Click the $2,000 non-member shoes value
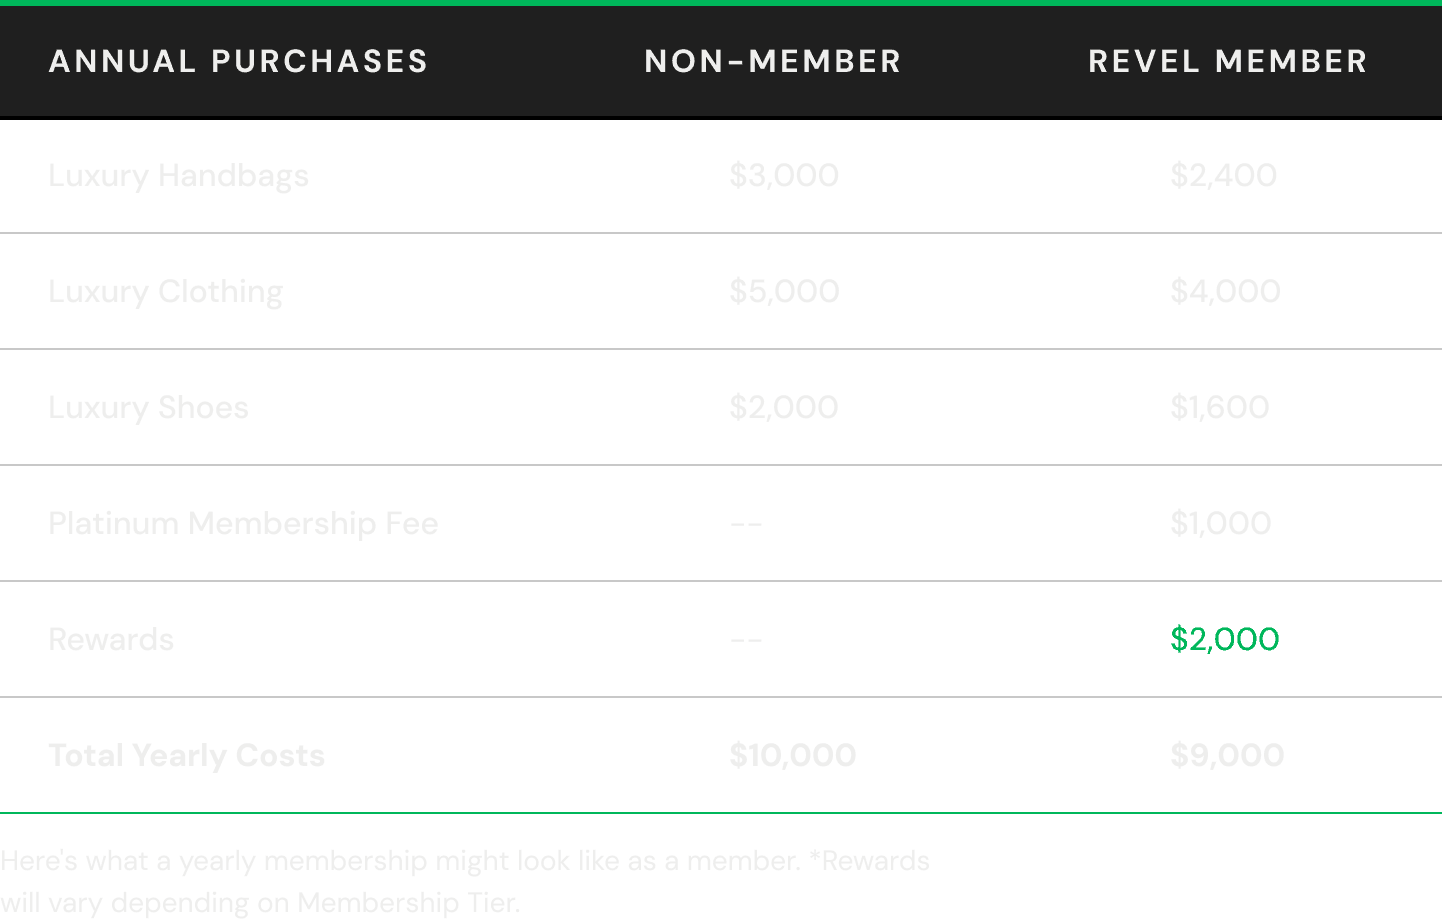The height and width of the screenshot is (924, 1442). pyautogui.click(x=784, y=407)
